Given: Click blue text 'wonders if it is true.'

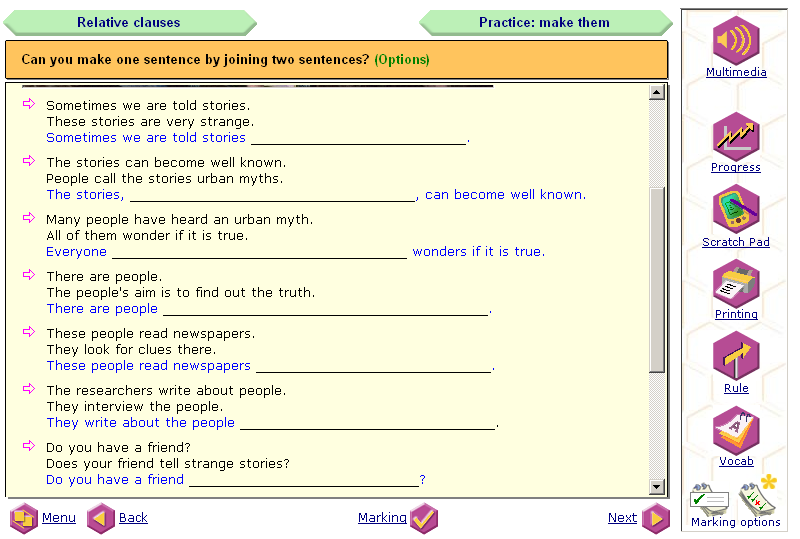Looking at the screenshot, I should point(479,252).
